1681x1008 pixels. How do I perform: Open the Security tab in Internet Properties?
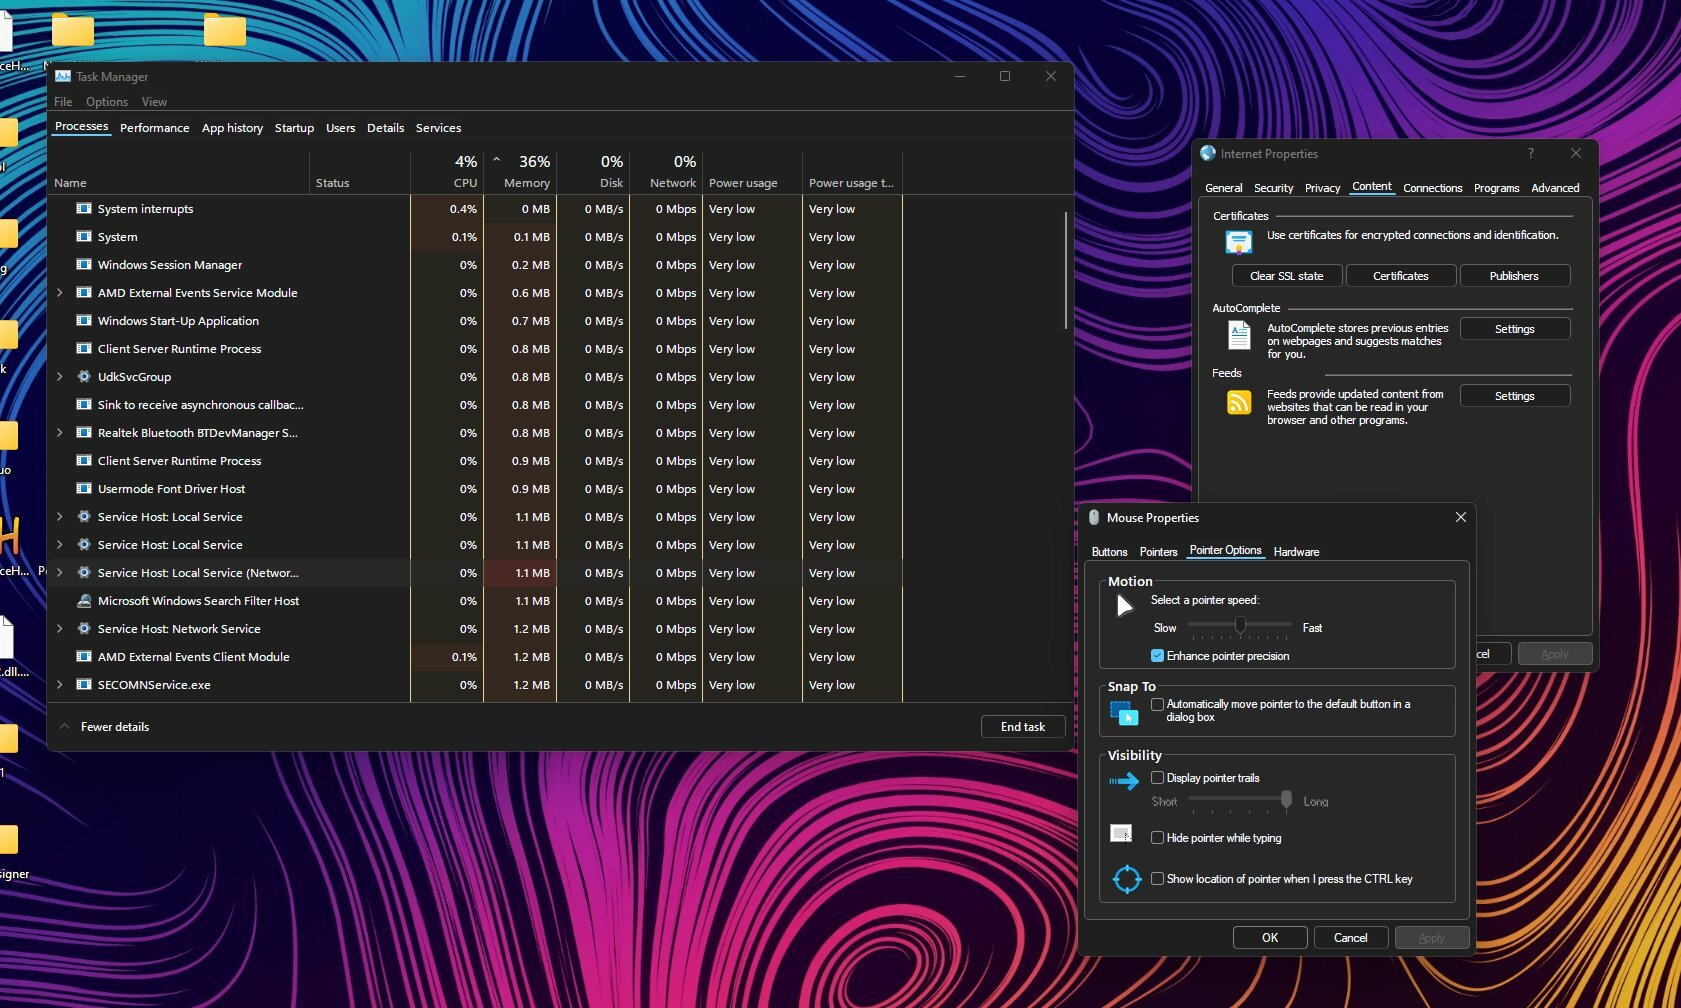1273,188
